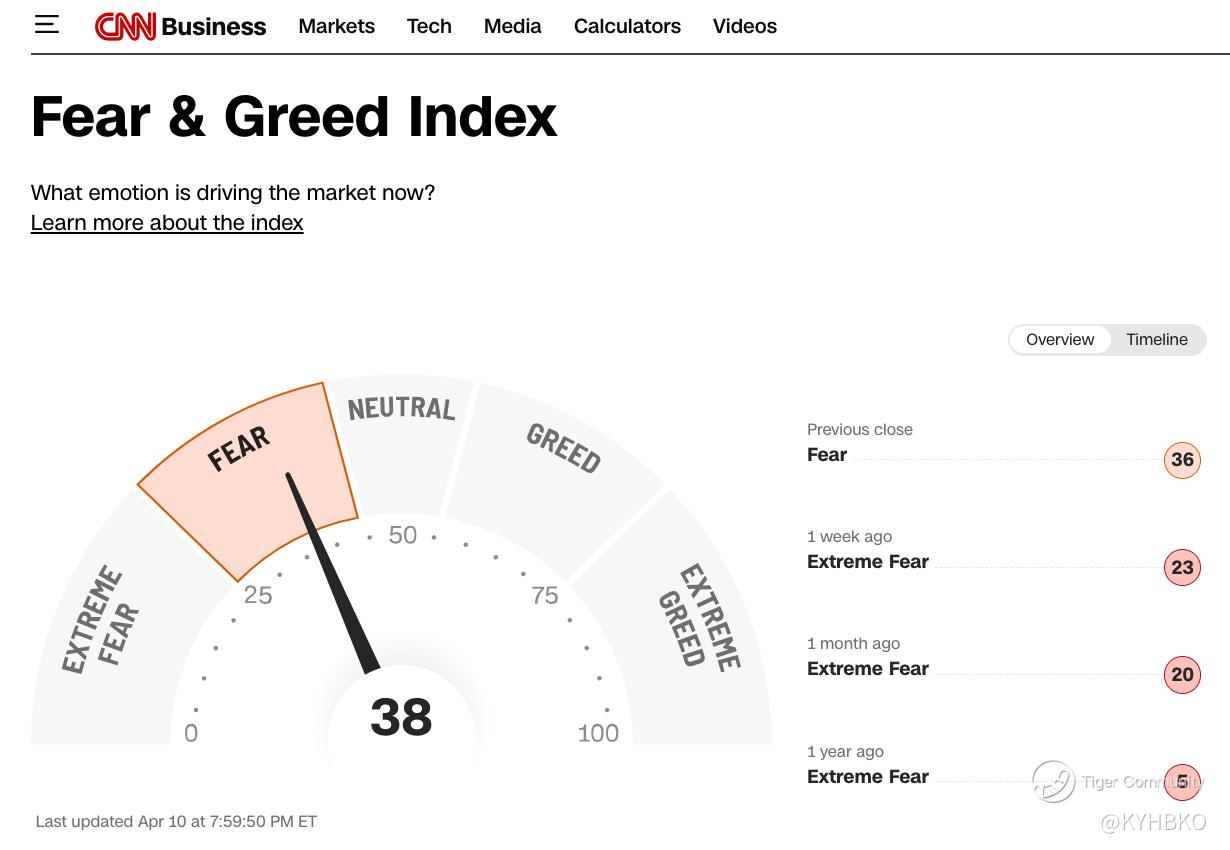The image size is (1230, 850).
Task: Open the hamburger menu icon
Action: click(x=47, y=25)
